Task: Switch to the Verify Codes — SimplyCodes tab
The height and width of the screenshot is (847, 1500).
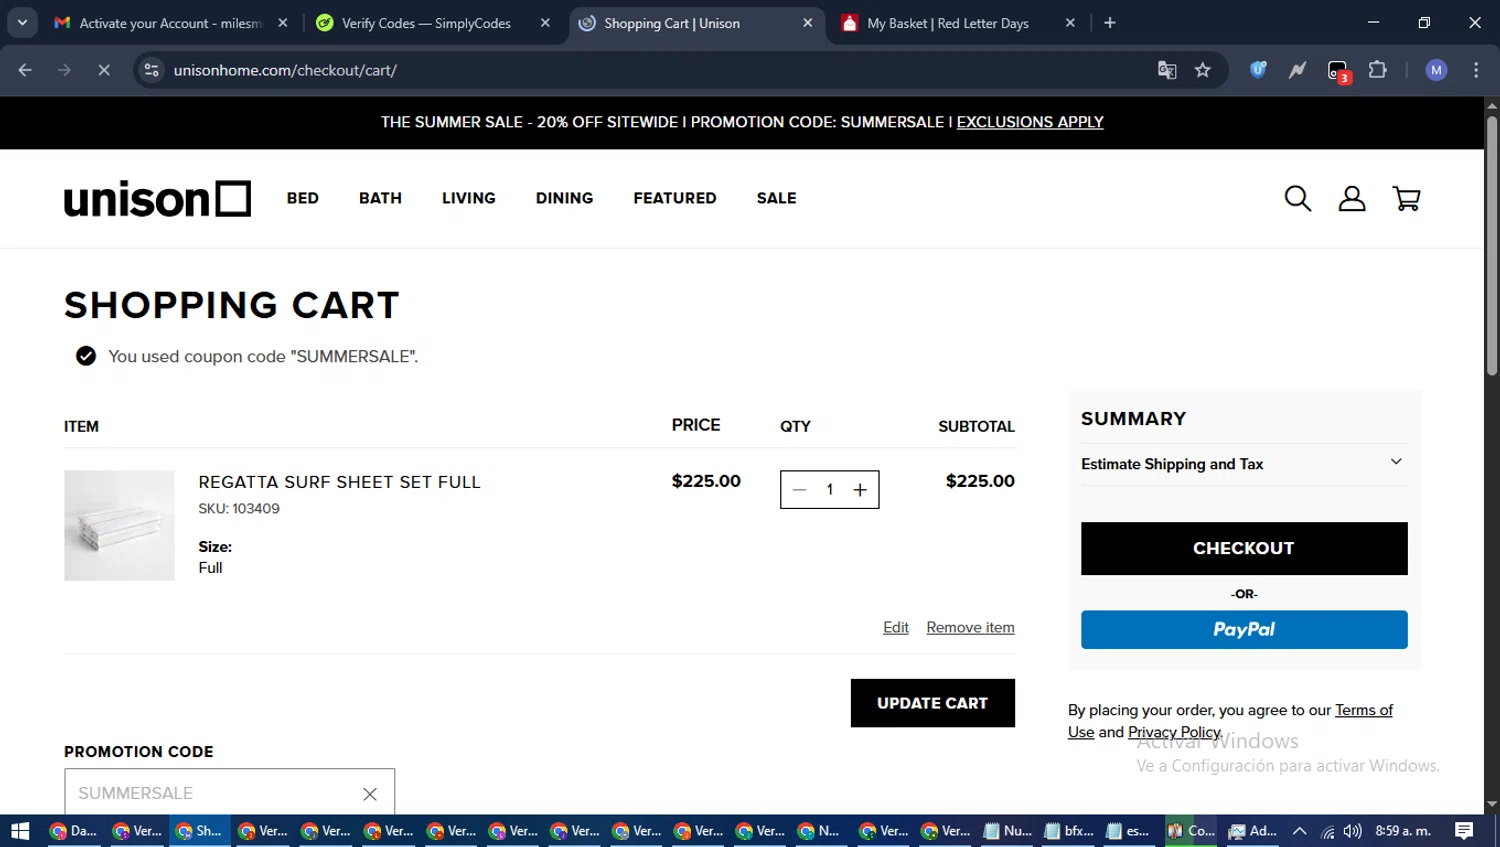Action: [425, 23]
